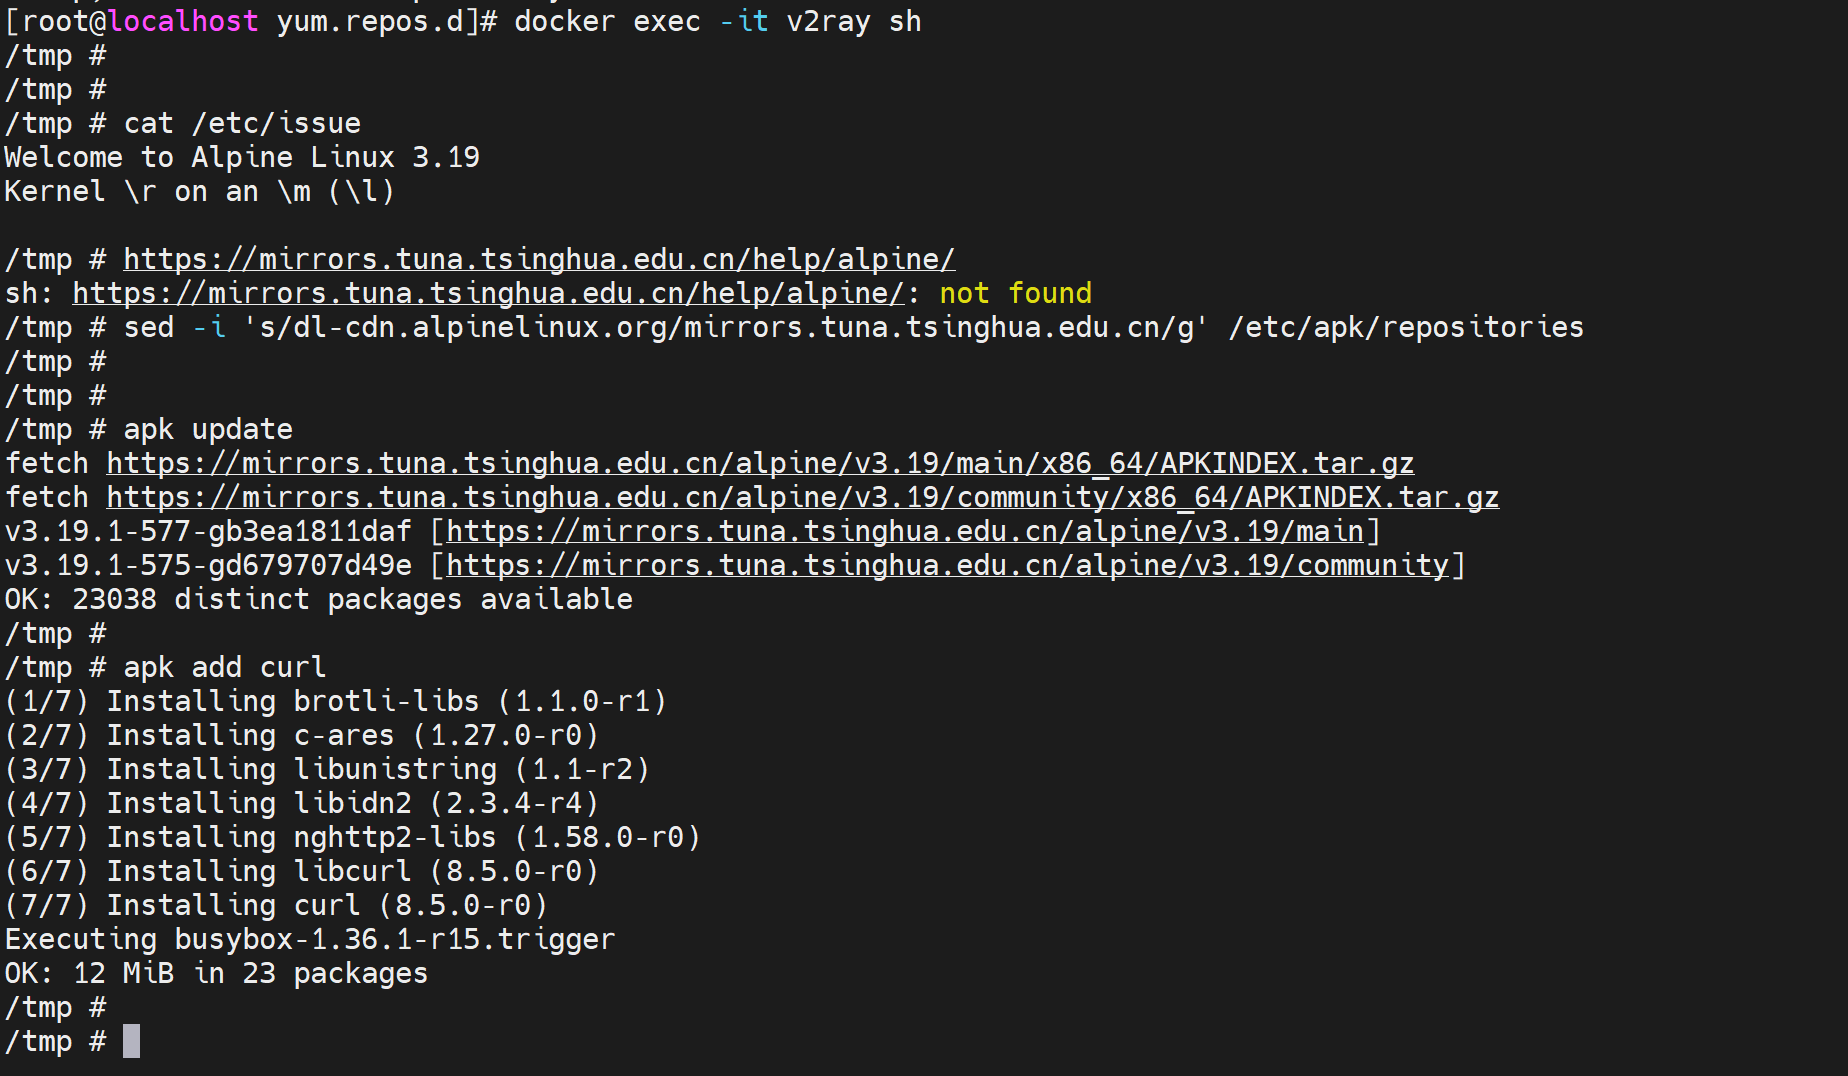Click the help/alpine URL in the sh error line
This screenshot has height=1076, width=1848.
[488, 294]
